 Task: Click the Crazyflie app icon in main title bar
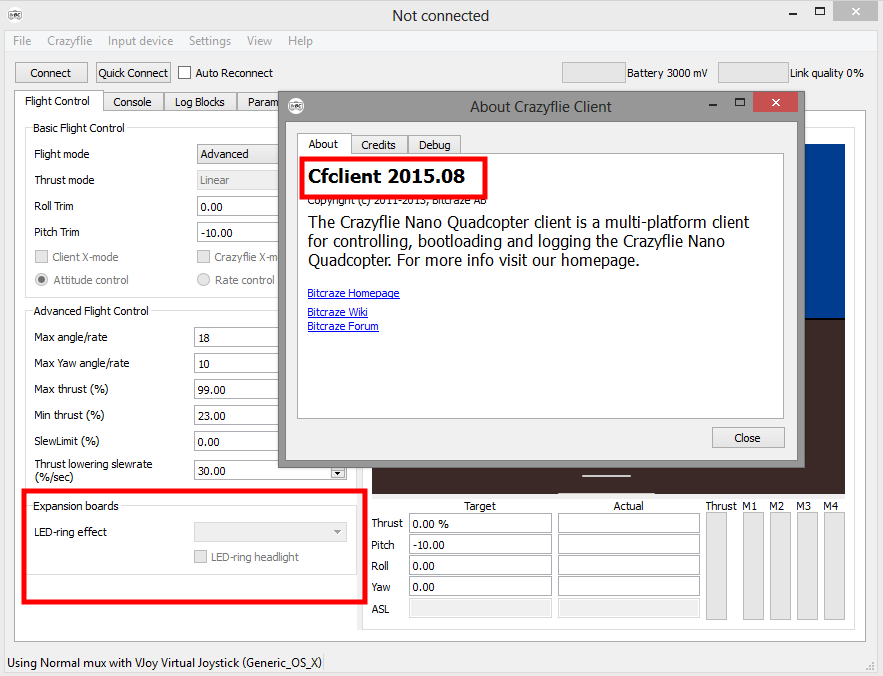(x=15, y=15)
